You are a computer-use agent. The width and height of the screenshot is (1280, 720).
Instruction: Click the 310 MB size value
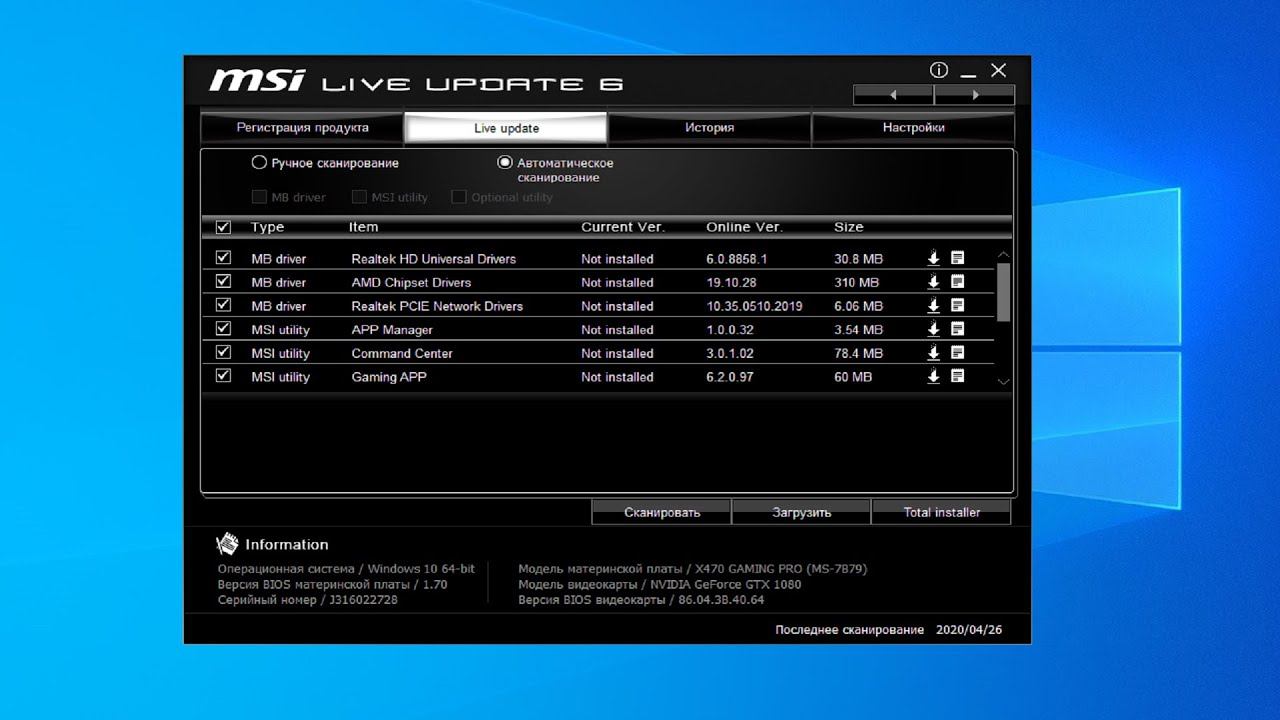857,282
